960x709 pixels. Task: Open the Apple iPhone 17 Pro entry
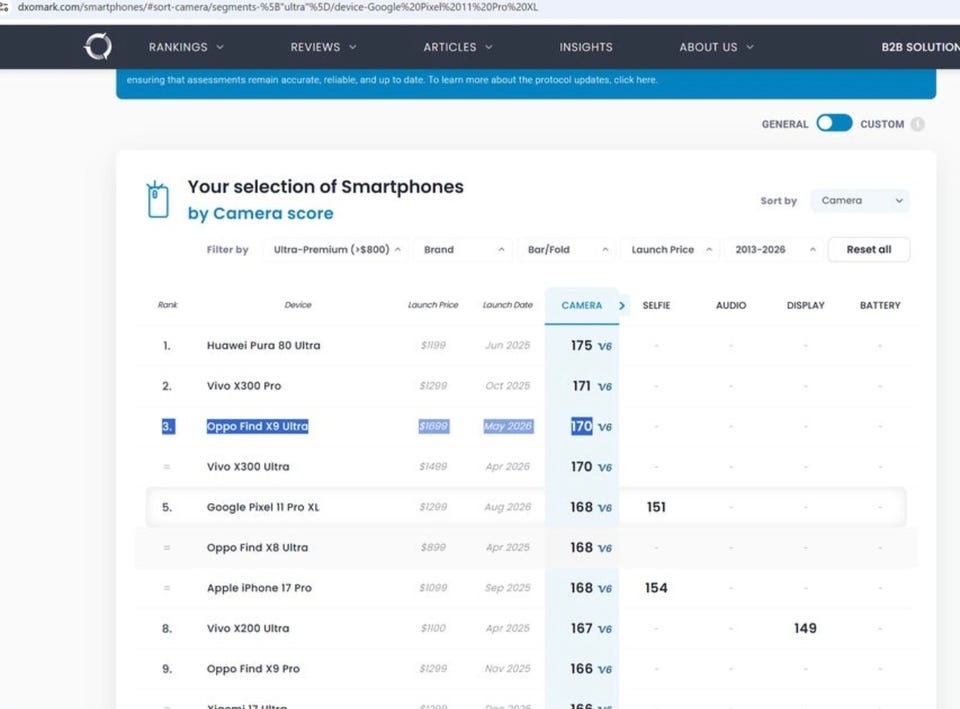point(259,588)
